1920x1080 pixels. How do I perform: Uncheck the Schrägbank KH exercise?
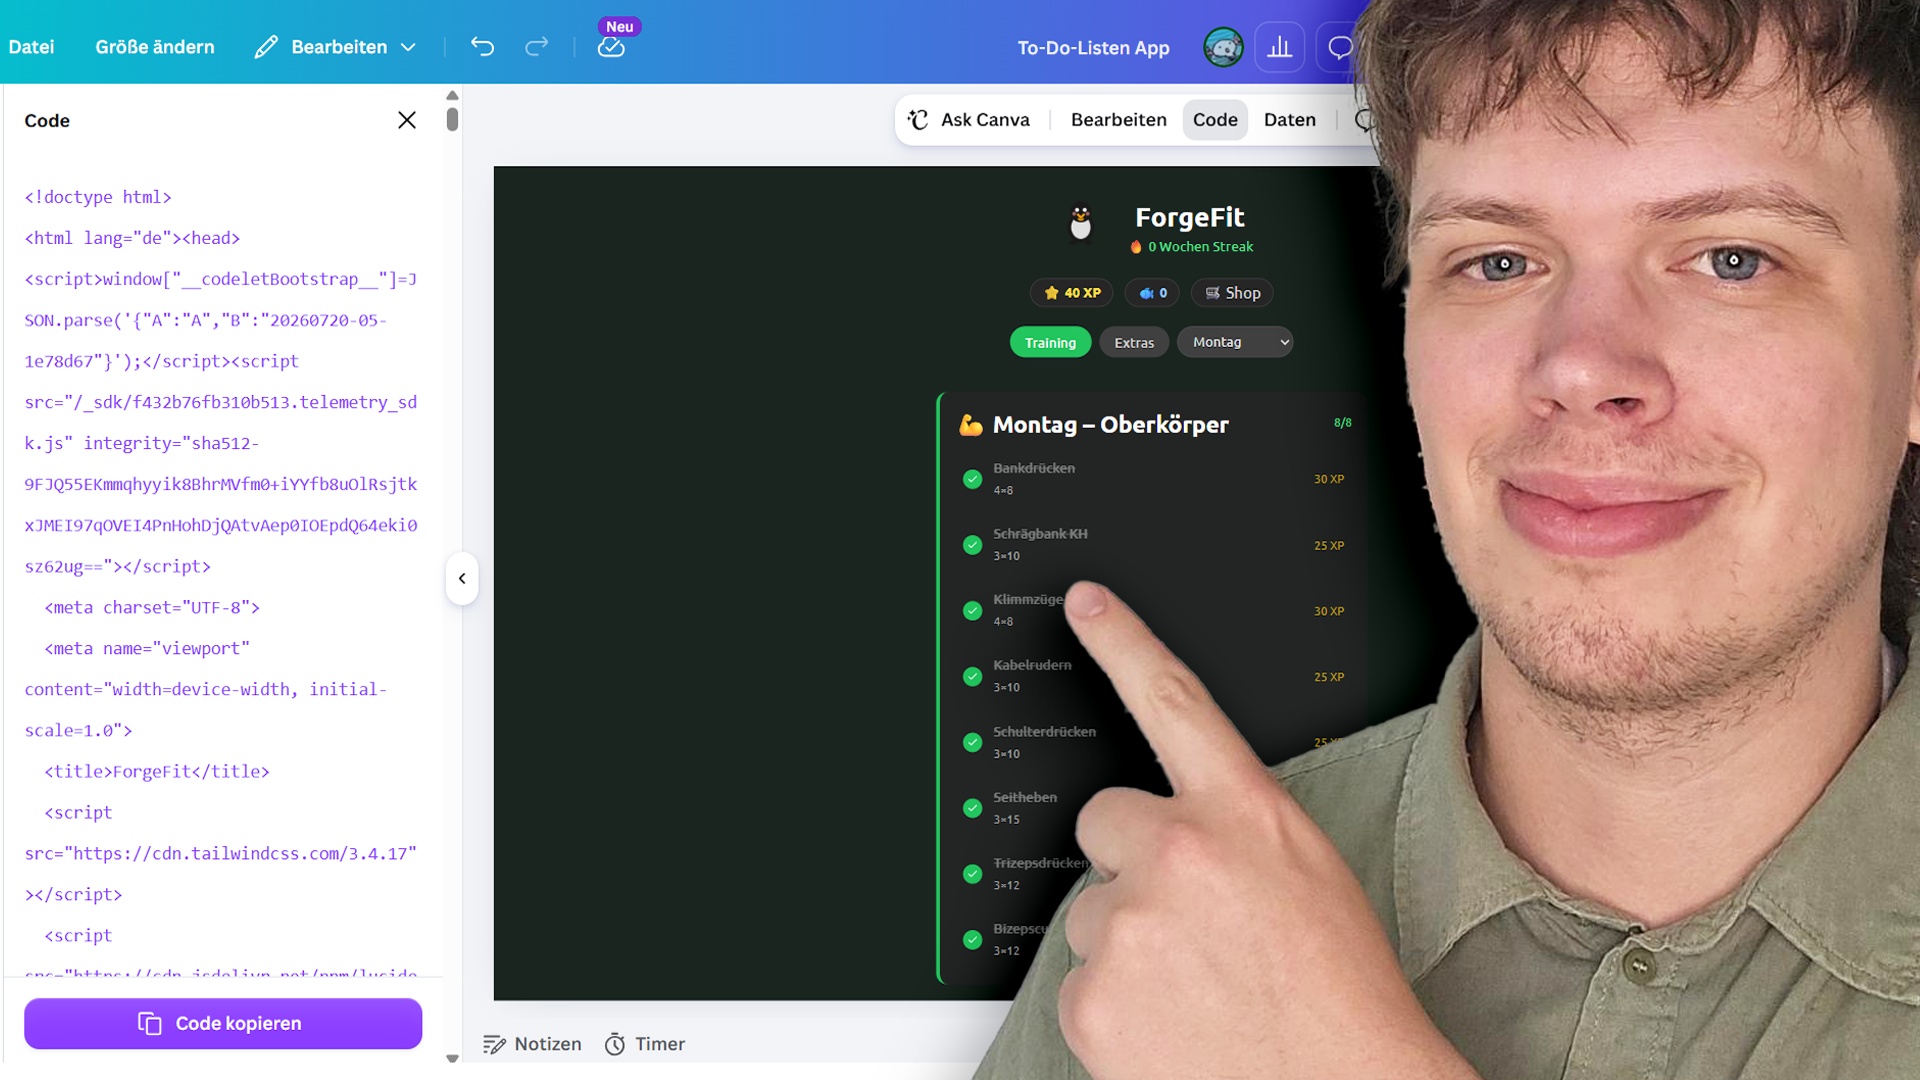tap(972, 545)
